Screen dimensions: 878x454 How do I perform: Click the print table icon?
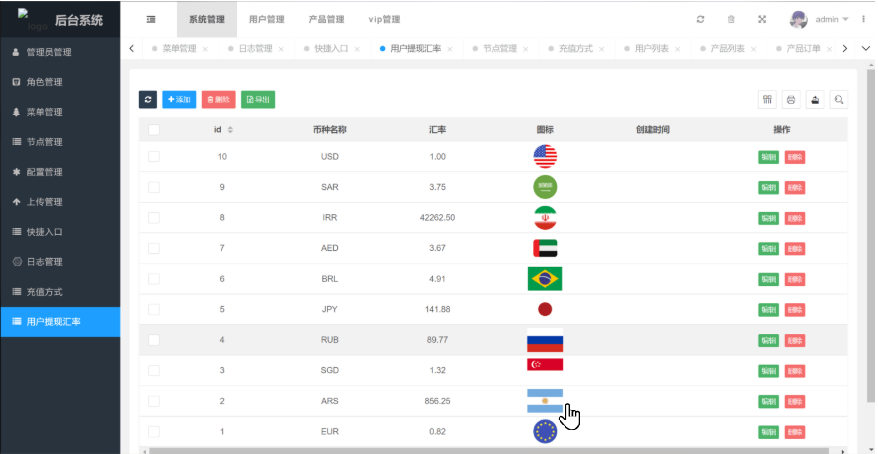point(791,100)
